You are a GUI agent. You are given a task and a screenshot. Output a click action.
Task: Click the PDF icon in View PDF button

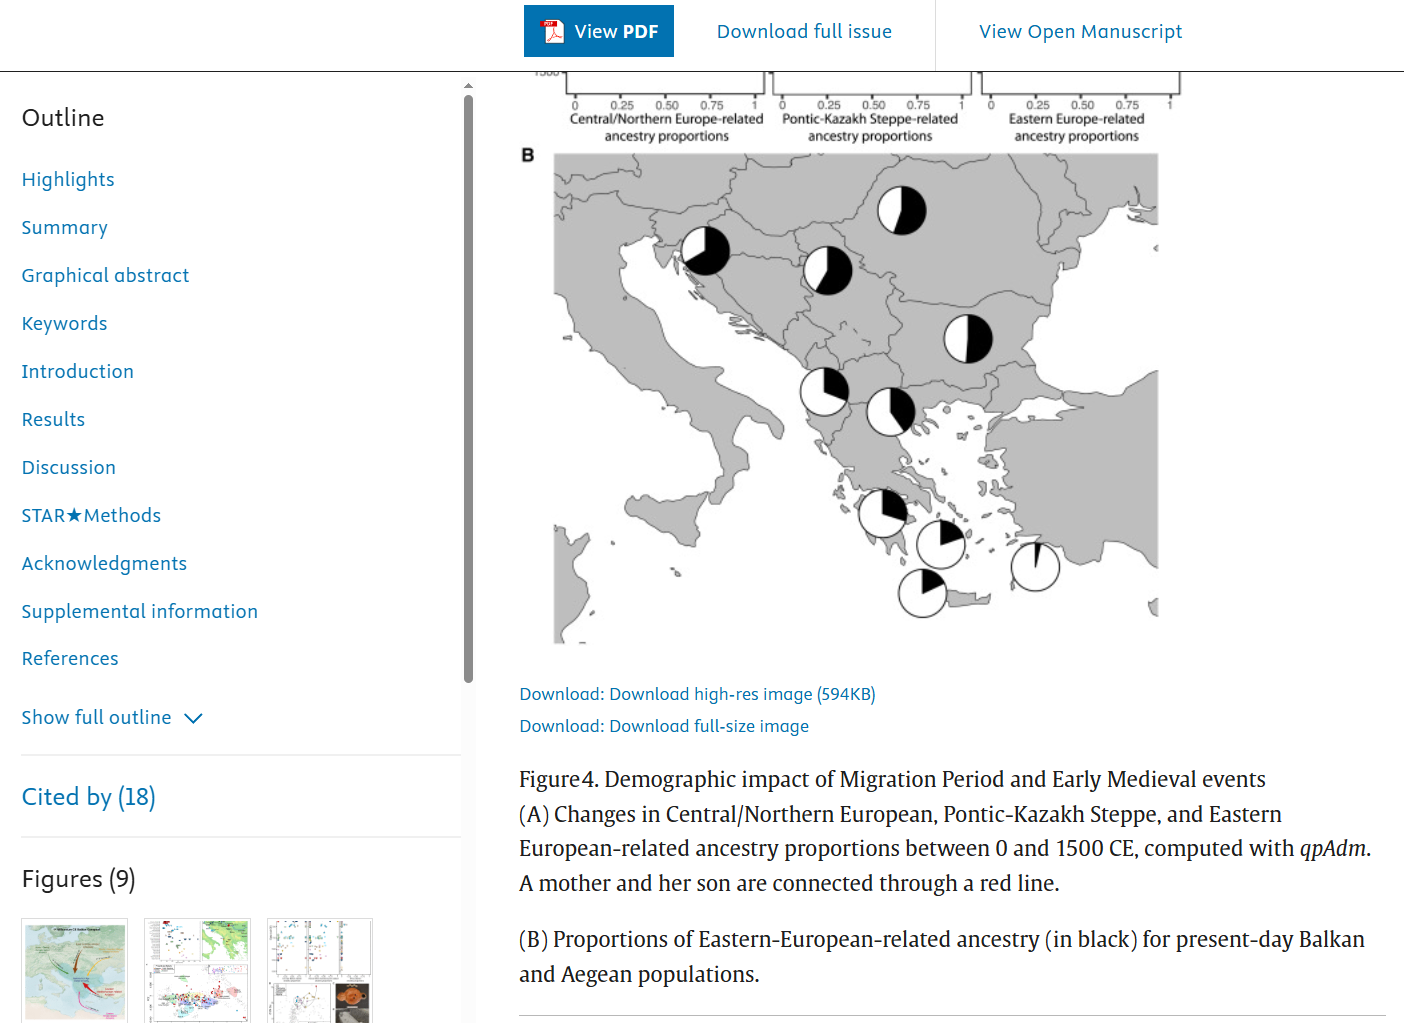pyautogui.click(x=553, y=32)
